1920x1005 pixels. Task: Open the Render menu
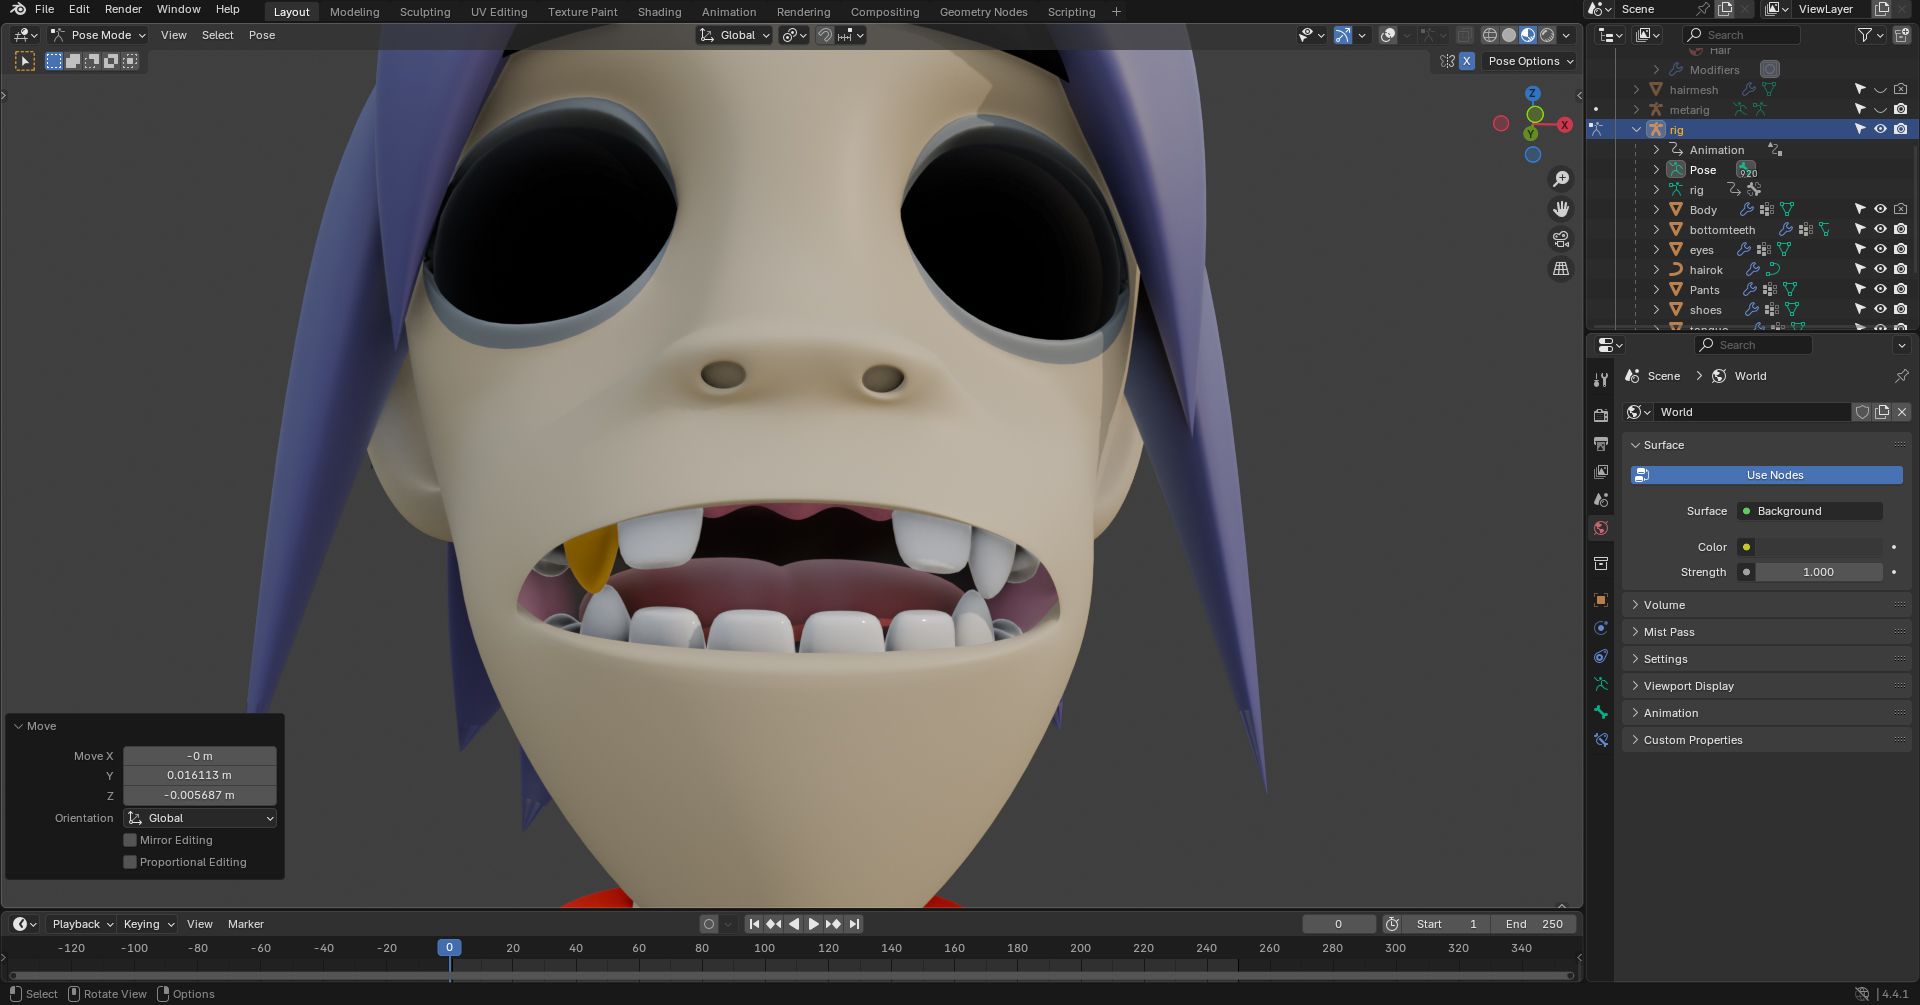tap(123, 9)
